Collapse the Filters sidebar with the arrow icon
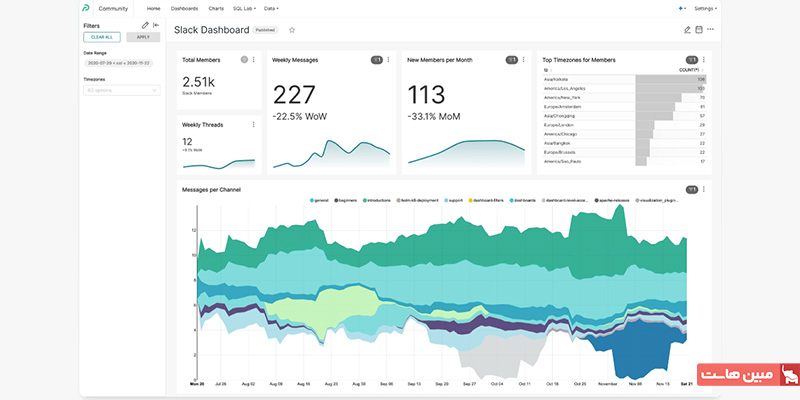Screen dimensions: 800x400 (156, 24)
